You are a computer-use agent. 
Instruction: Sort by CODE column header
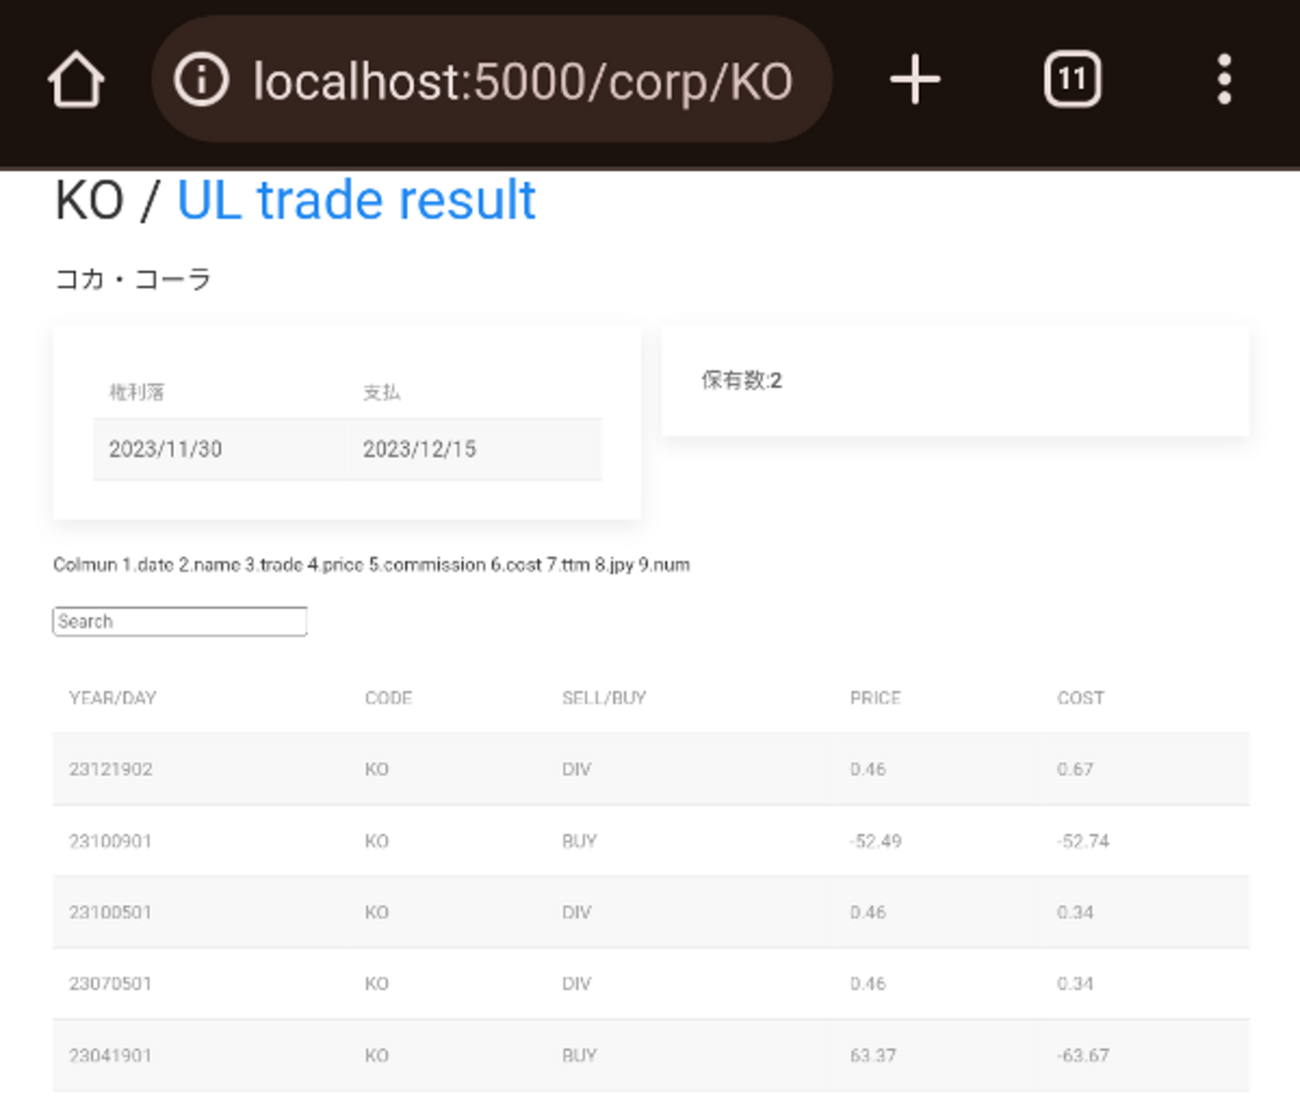point(388,698)
